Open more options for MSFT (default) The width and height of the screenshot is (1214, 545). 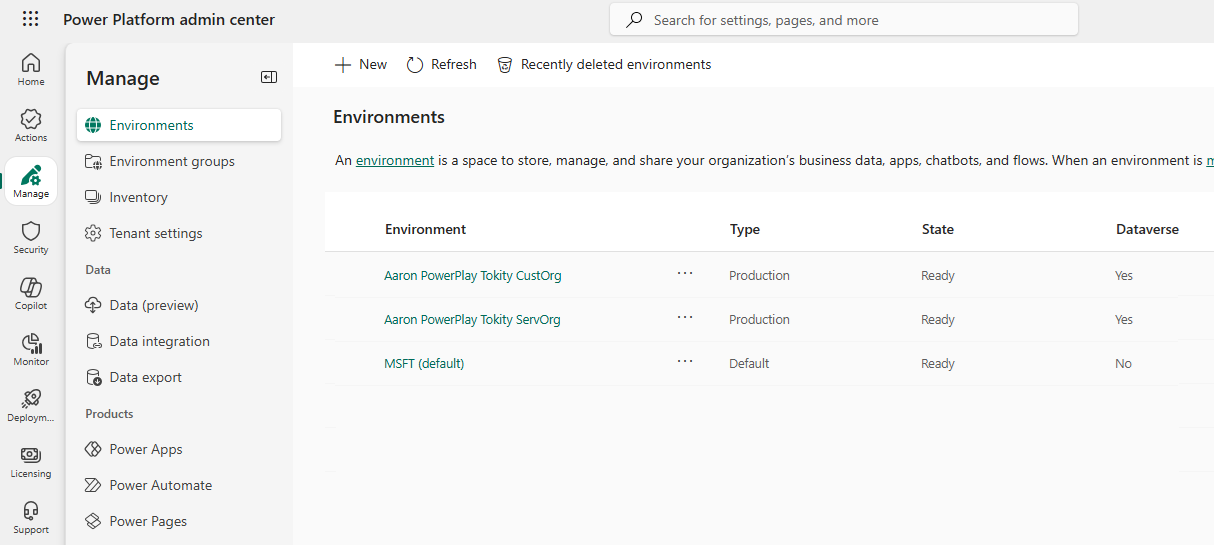pyautogui.click(x=685, y=361)
